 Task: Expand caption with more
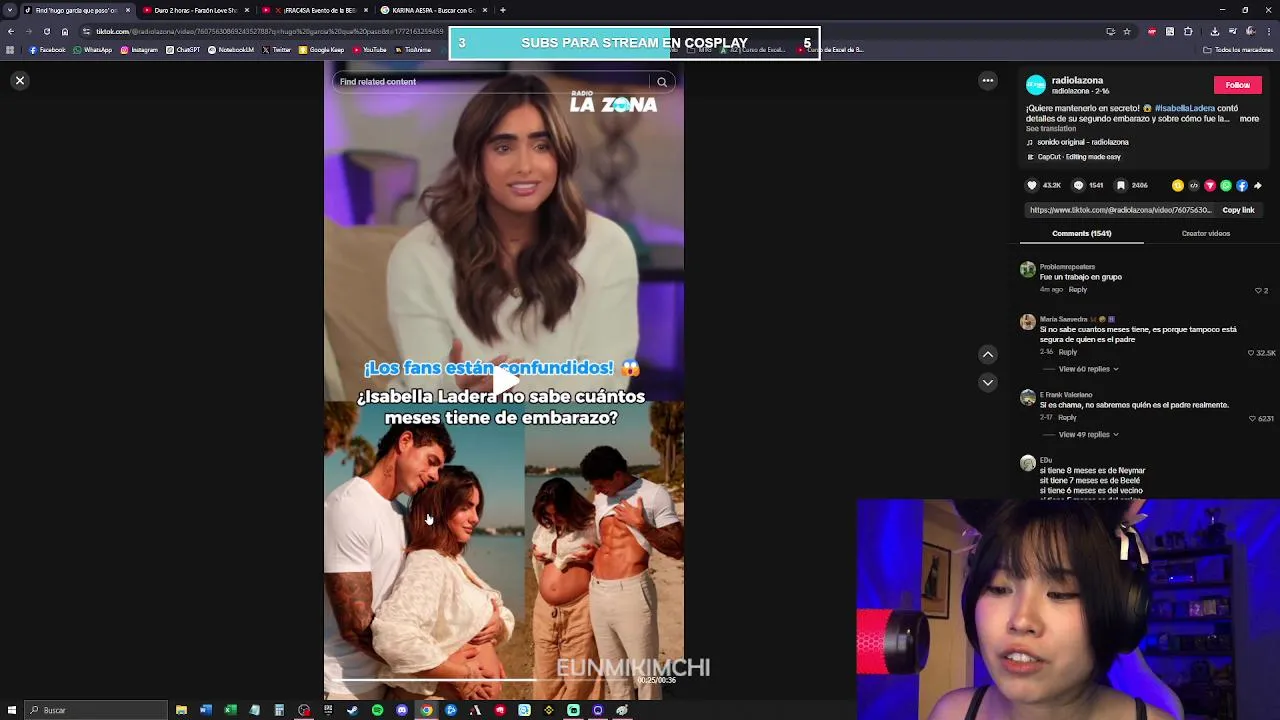[1249, 119]
